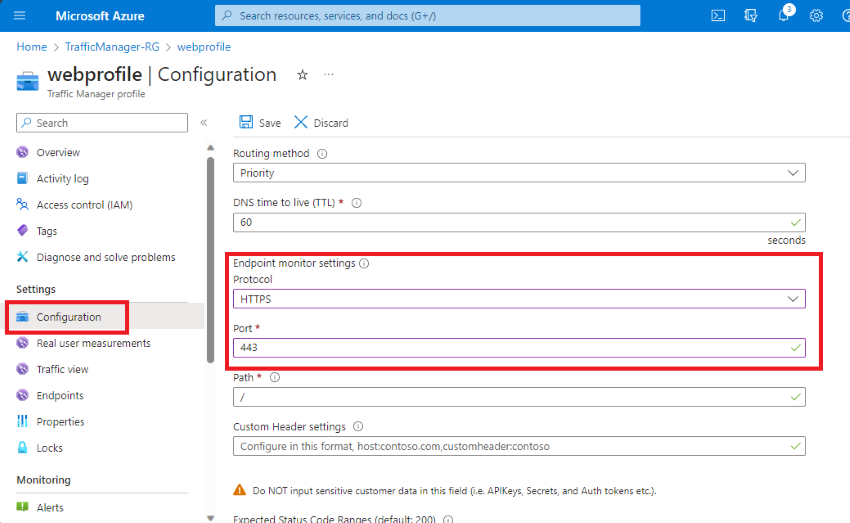Open Cloud Shell from the top bar
The height and width of the screenshot is (523, 850).
click(718, 16)
